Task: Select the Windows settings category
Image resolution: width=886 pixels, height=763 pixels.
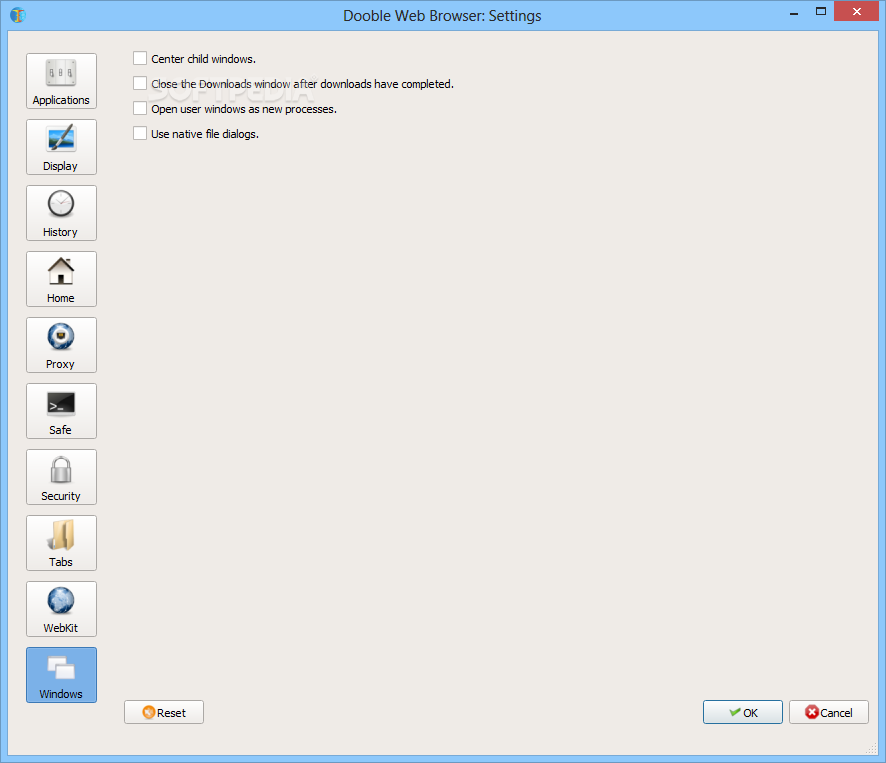Action: [x=61, y=675]
